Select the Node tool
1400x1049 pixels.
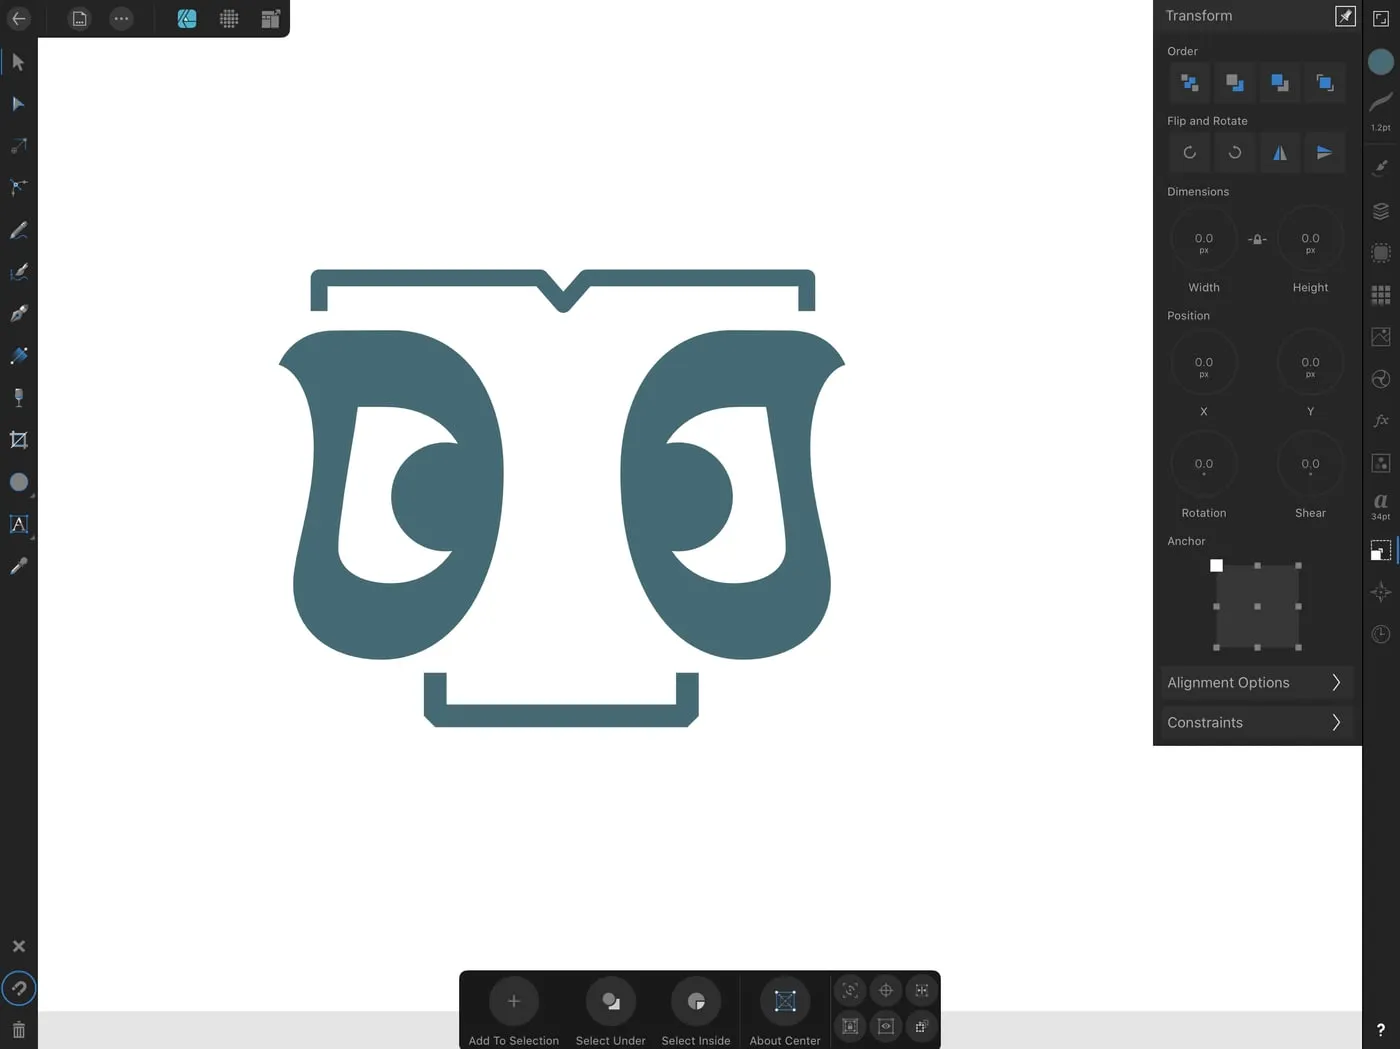pos(18,104)
